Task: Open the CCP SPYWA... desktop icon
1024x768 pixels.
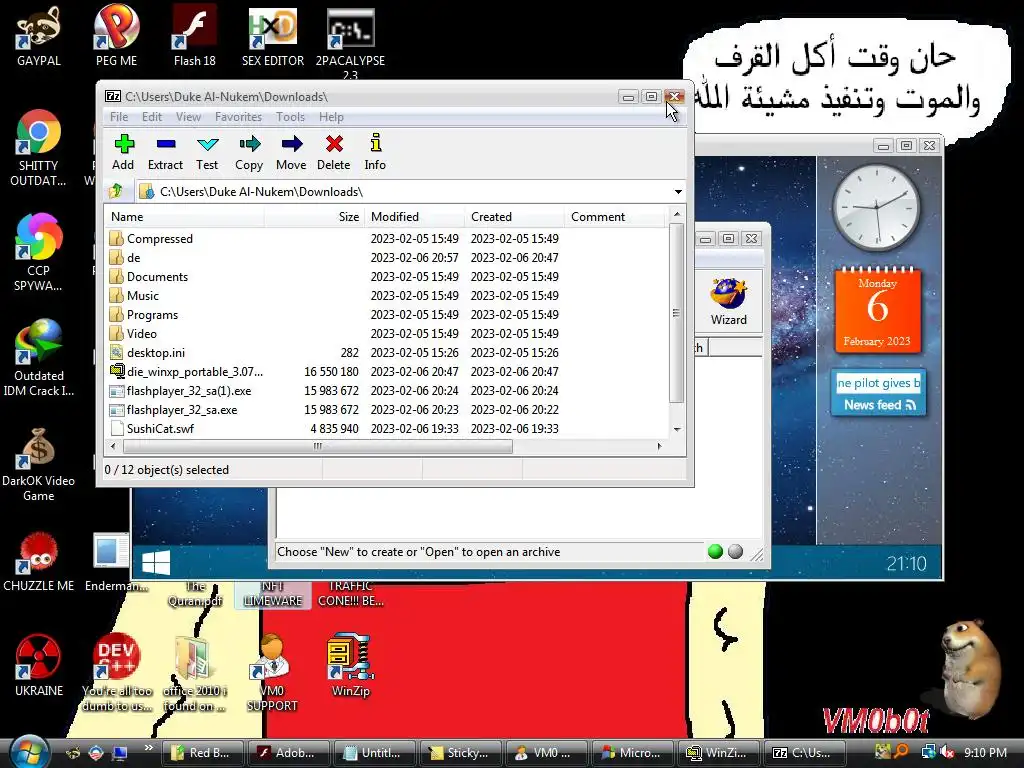Action: 39,253
